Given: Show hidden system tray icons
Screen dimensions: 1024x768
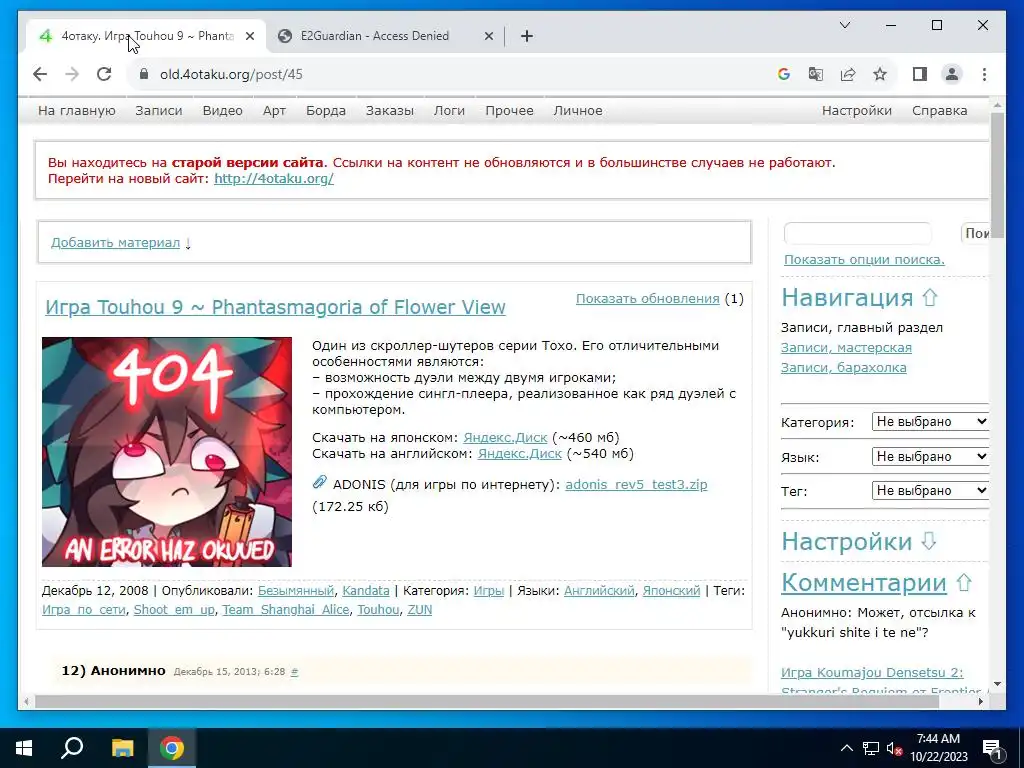Looking at the screenshot, I should coord(846,748).
